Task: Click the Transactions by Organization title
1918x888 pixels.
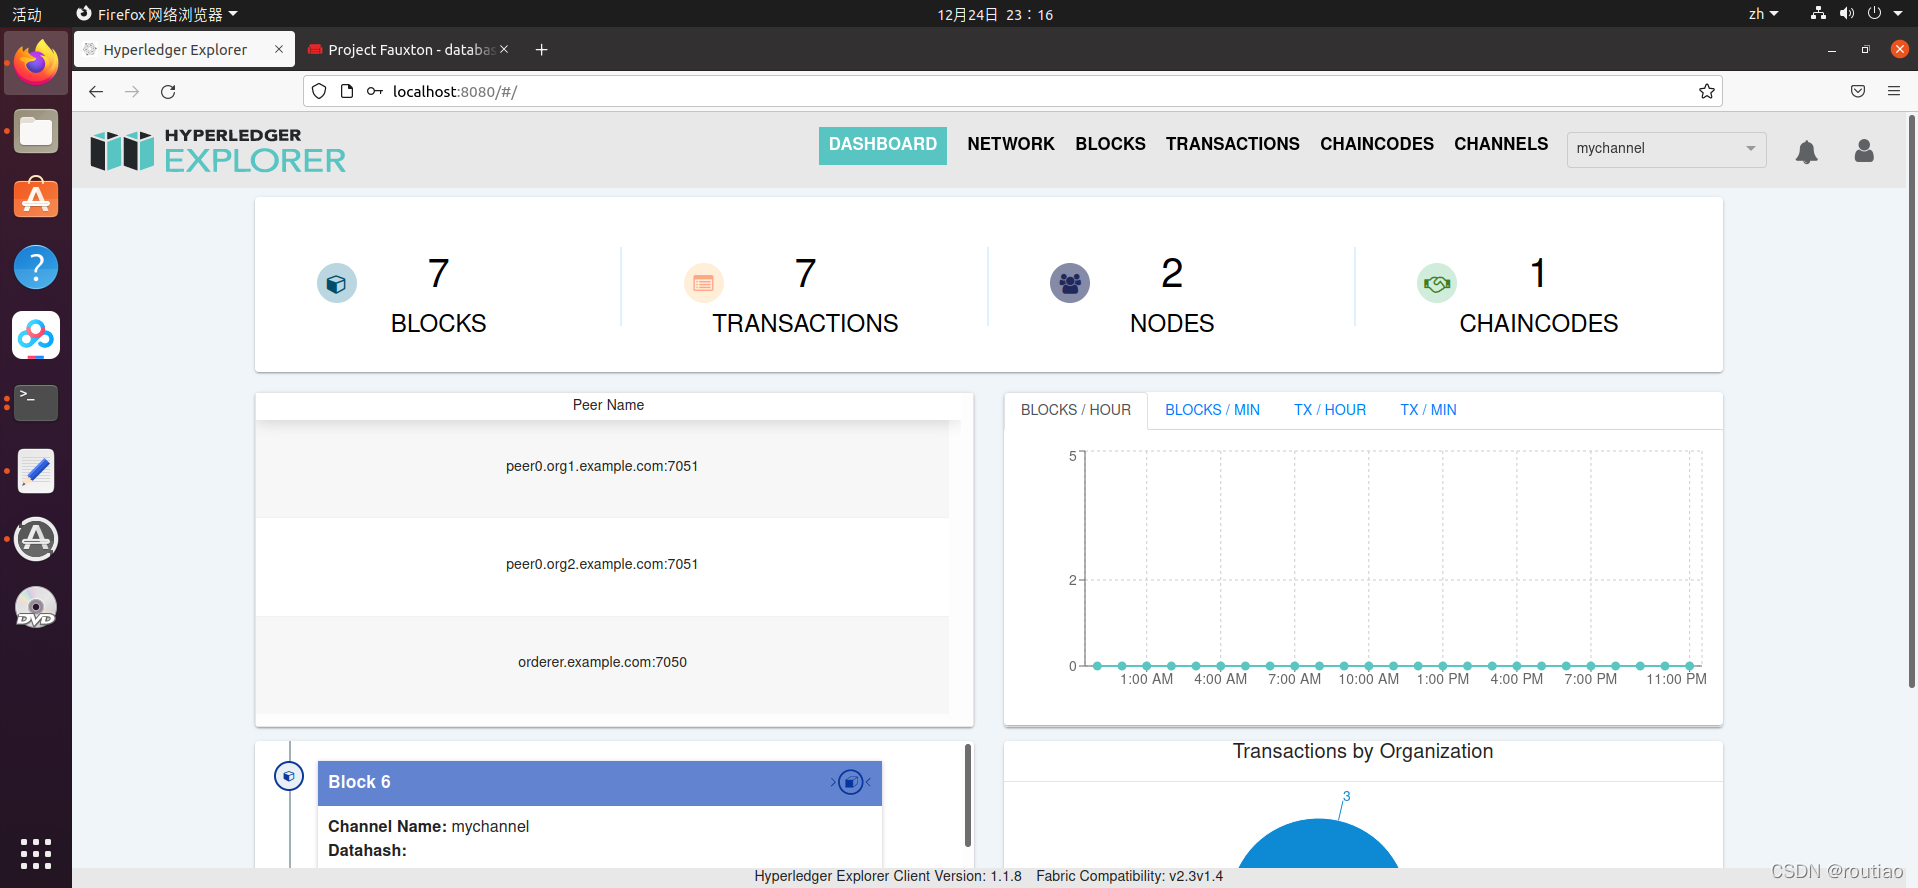Action: 1362,752
